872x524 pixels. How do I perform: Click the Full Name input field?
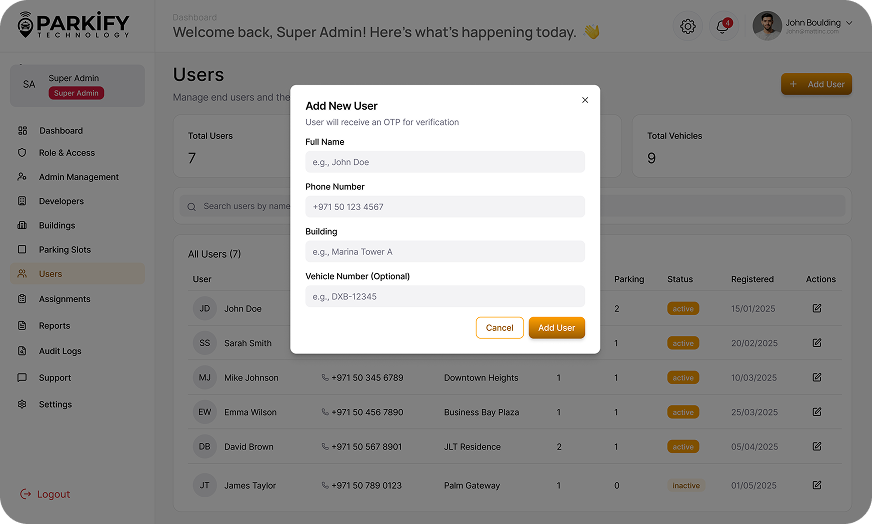coord(445,162)
